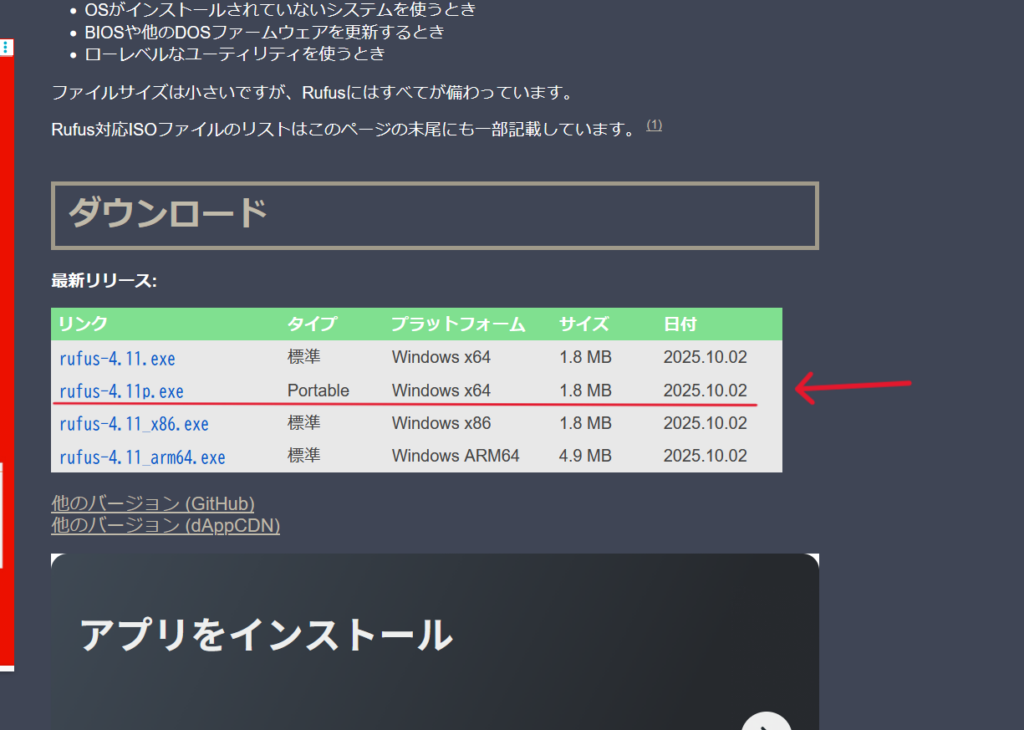Image resolution: width=1024 pixels, height=730 pixels.
Task: Click the 日付 column header
Action: (x=680, y=324)
